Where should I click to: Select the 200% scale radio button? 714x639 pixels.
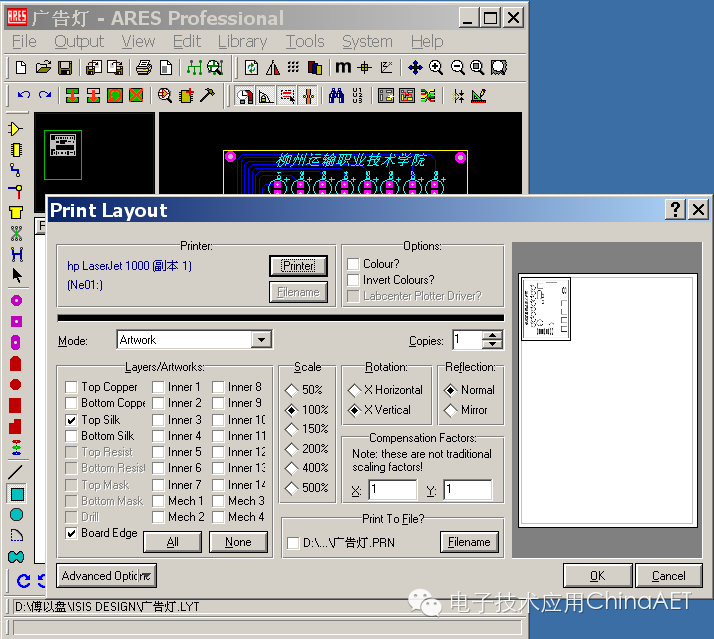(291, 449)
